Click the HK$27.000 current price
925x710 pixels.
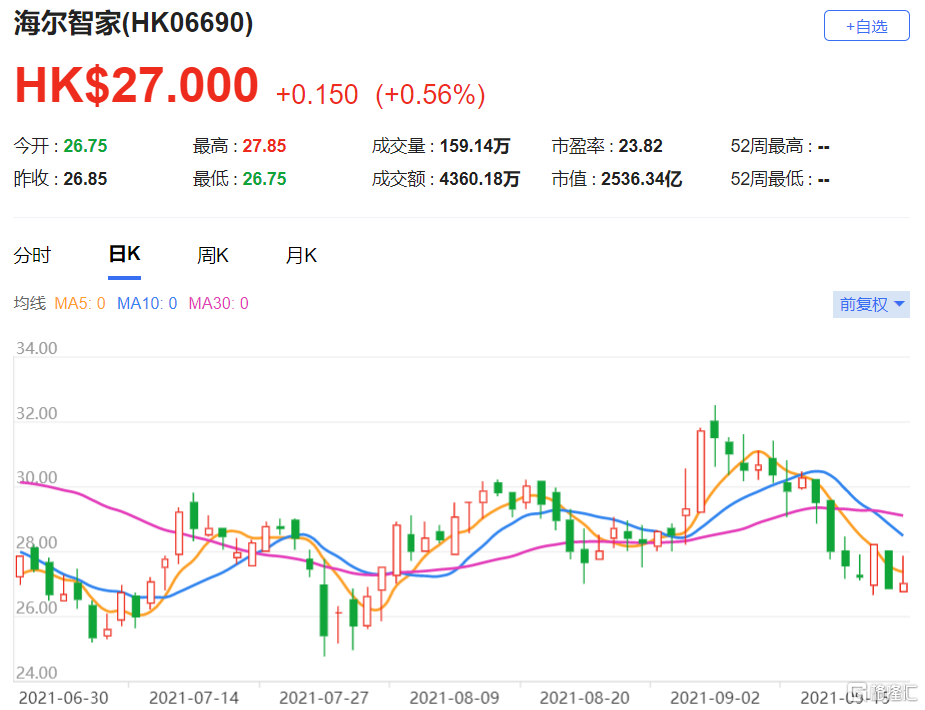(136, 86)
